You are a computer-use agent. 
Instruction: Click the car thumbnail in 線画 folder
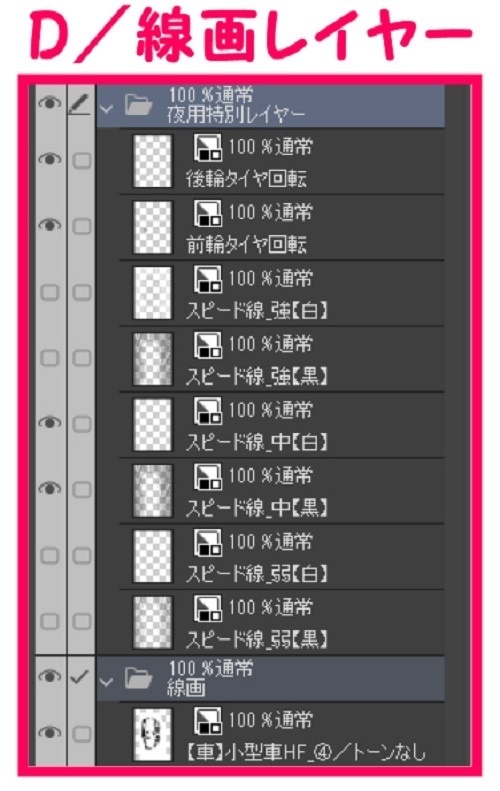(152, 734)
